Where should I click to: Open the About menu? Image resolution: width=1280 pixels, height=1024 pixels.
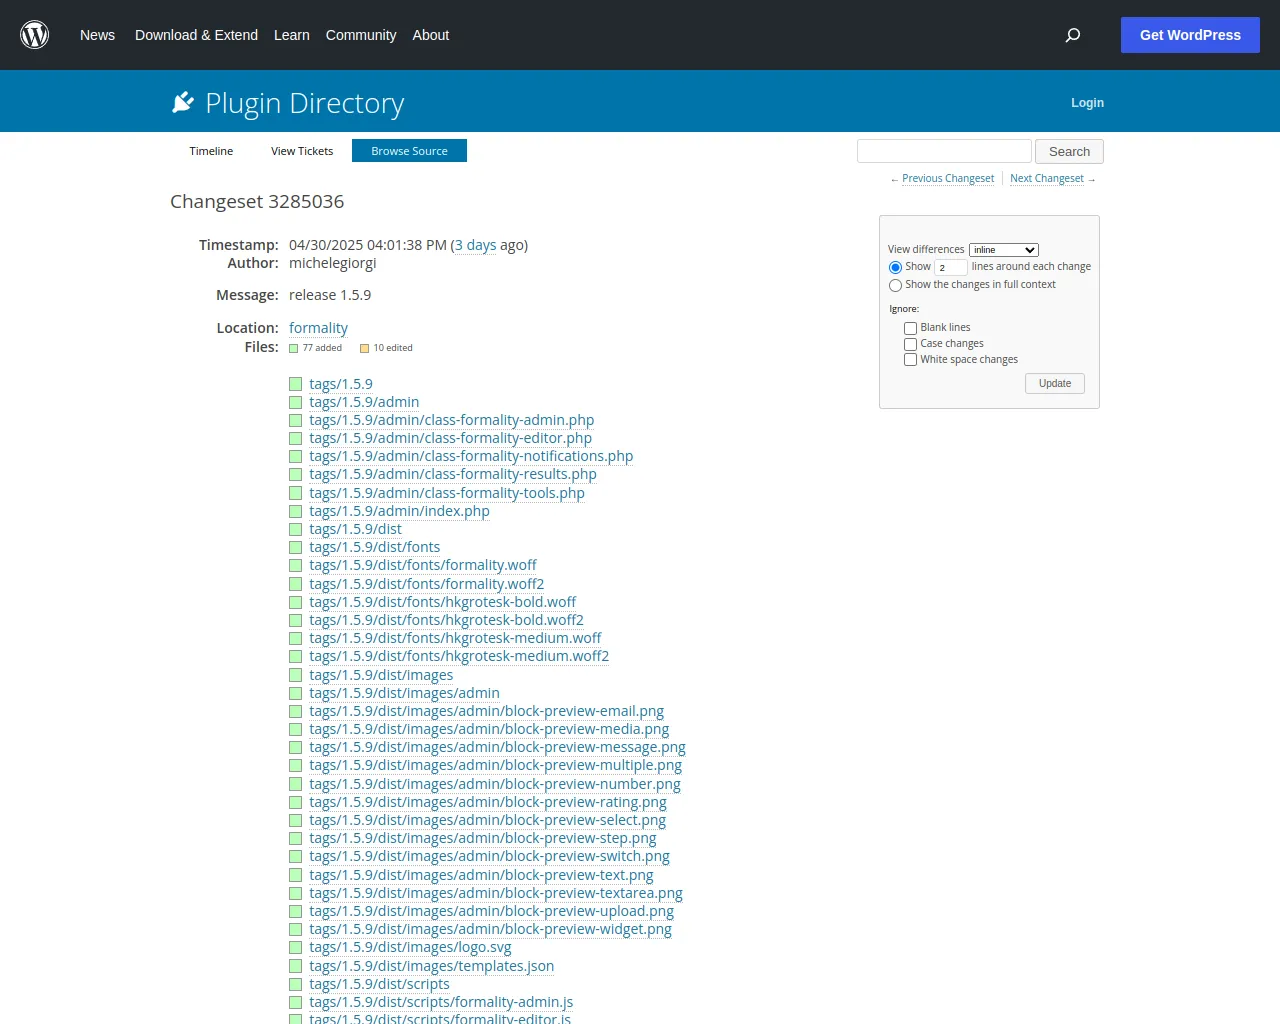click(x=431, y=35)
